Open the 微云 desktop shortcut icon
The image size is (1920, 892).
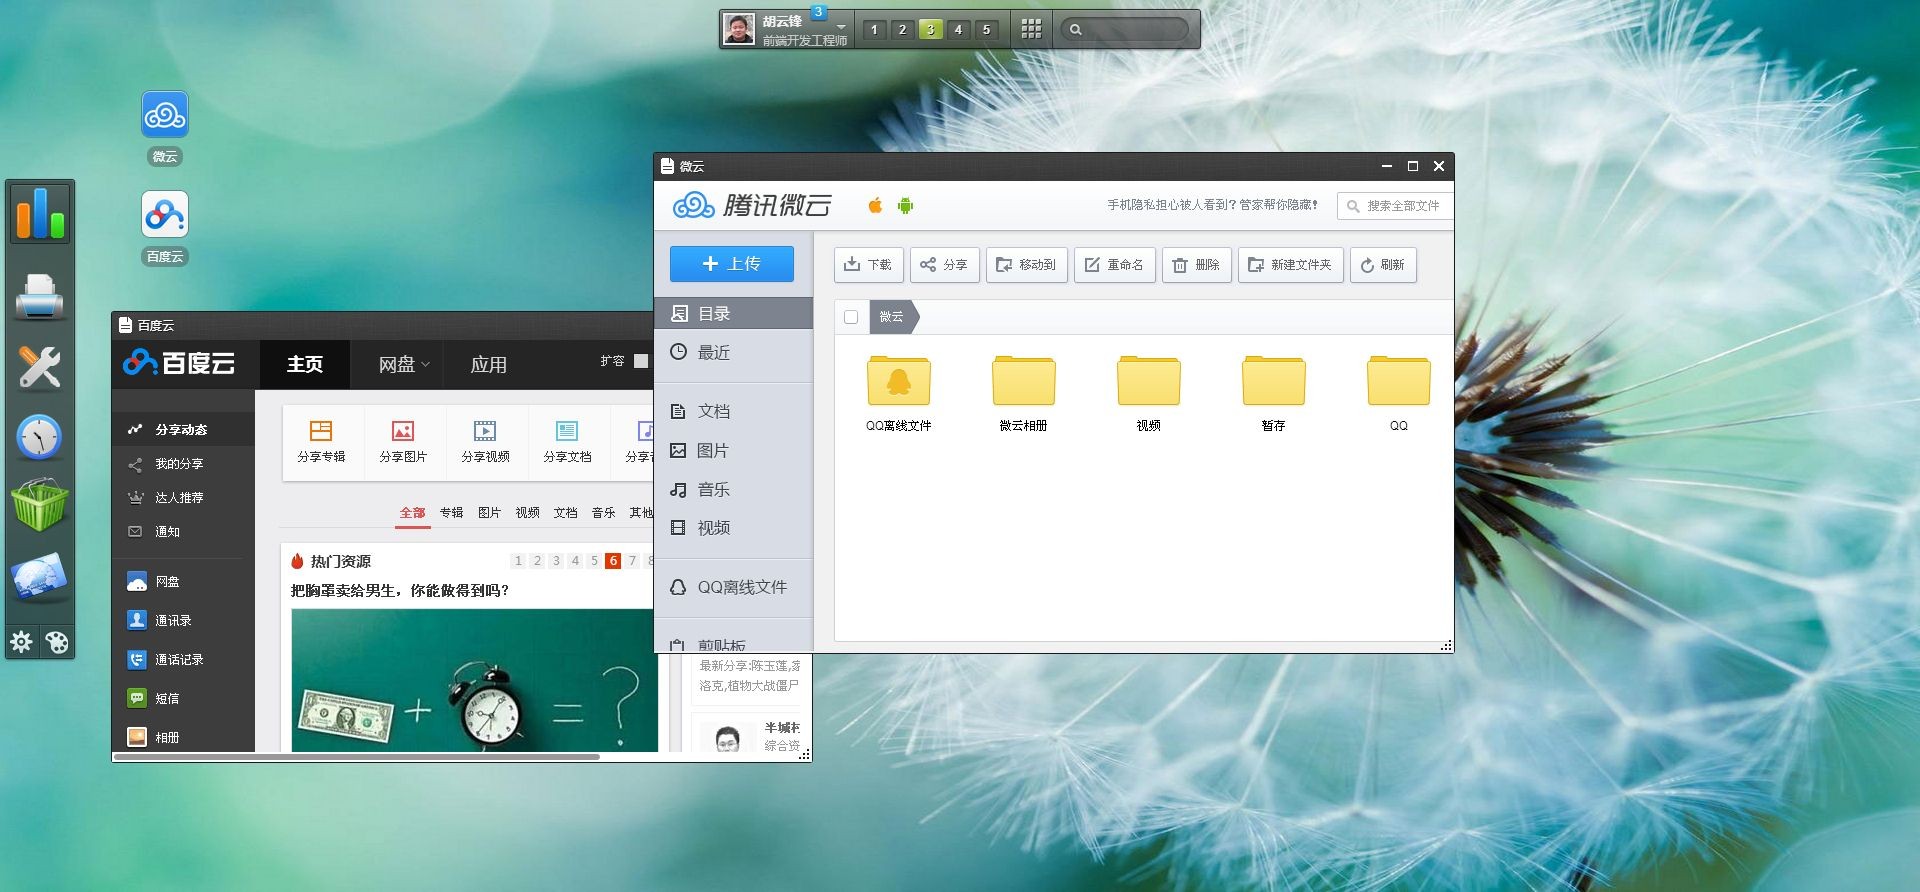(165, 115)
